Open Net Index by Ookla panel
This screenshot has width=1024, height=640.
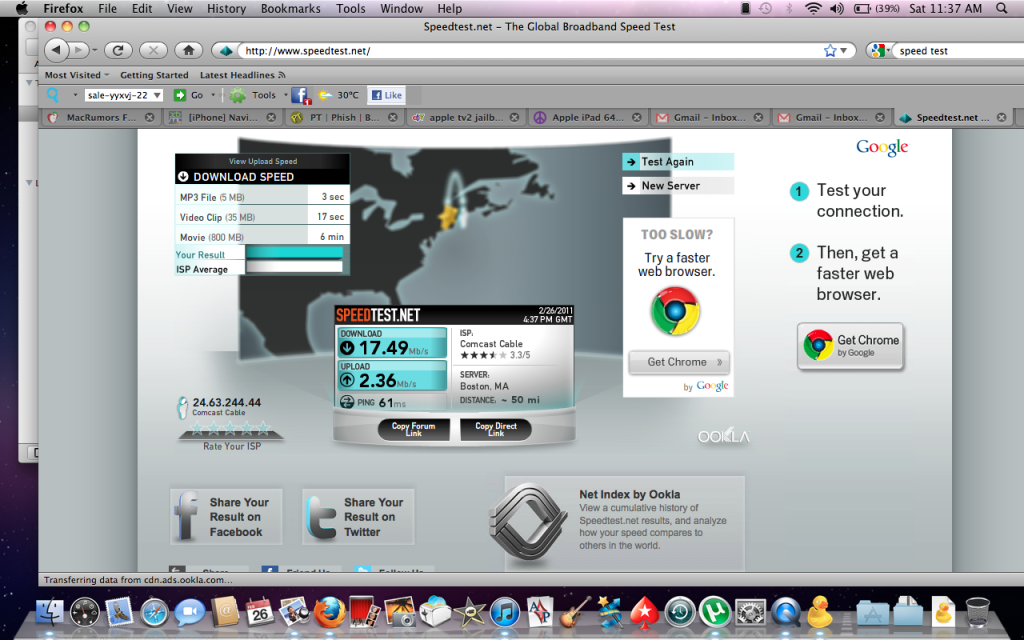(624, 523)
